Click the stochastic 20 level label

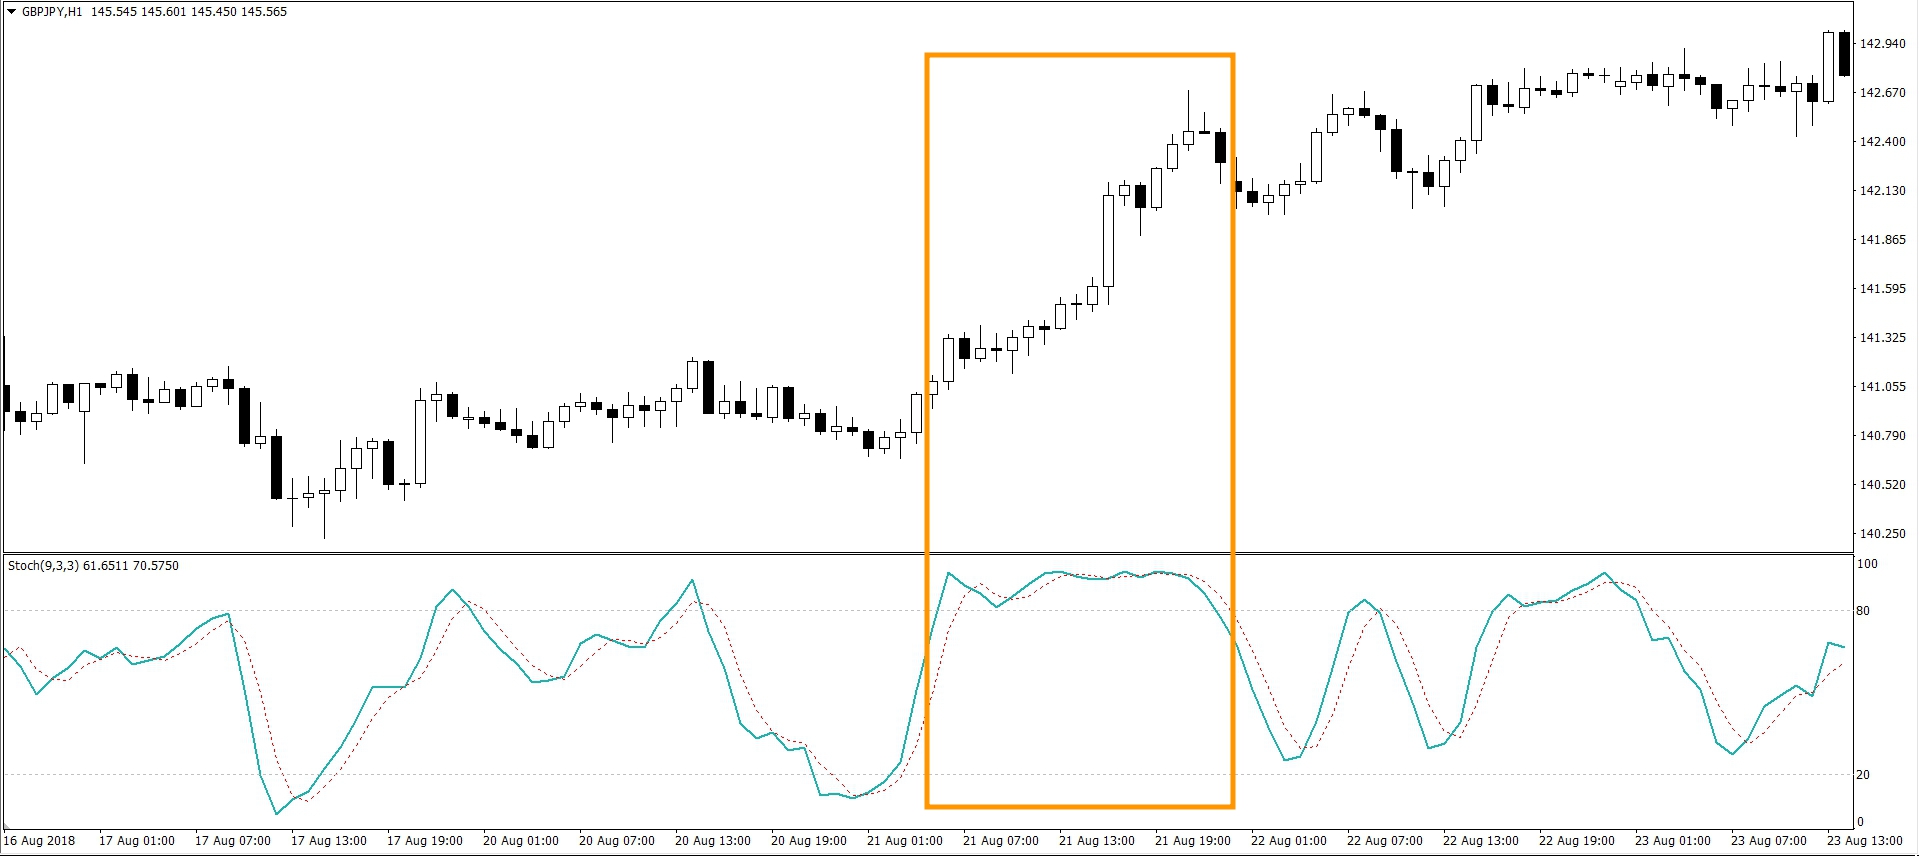point(1862,775)
